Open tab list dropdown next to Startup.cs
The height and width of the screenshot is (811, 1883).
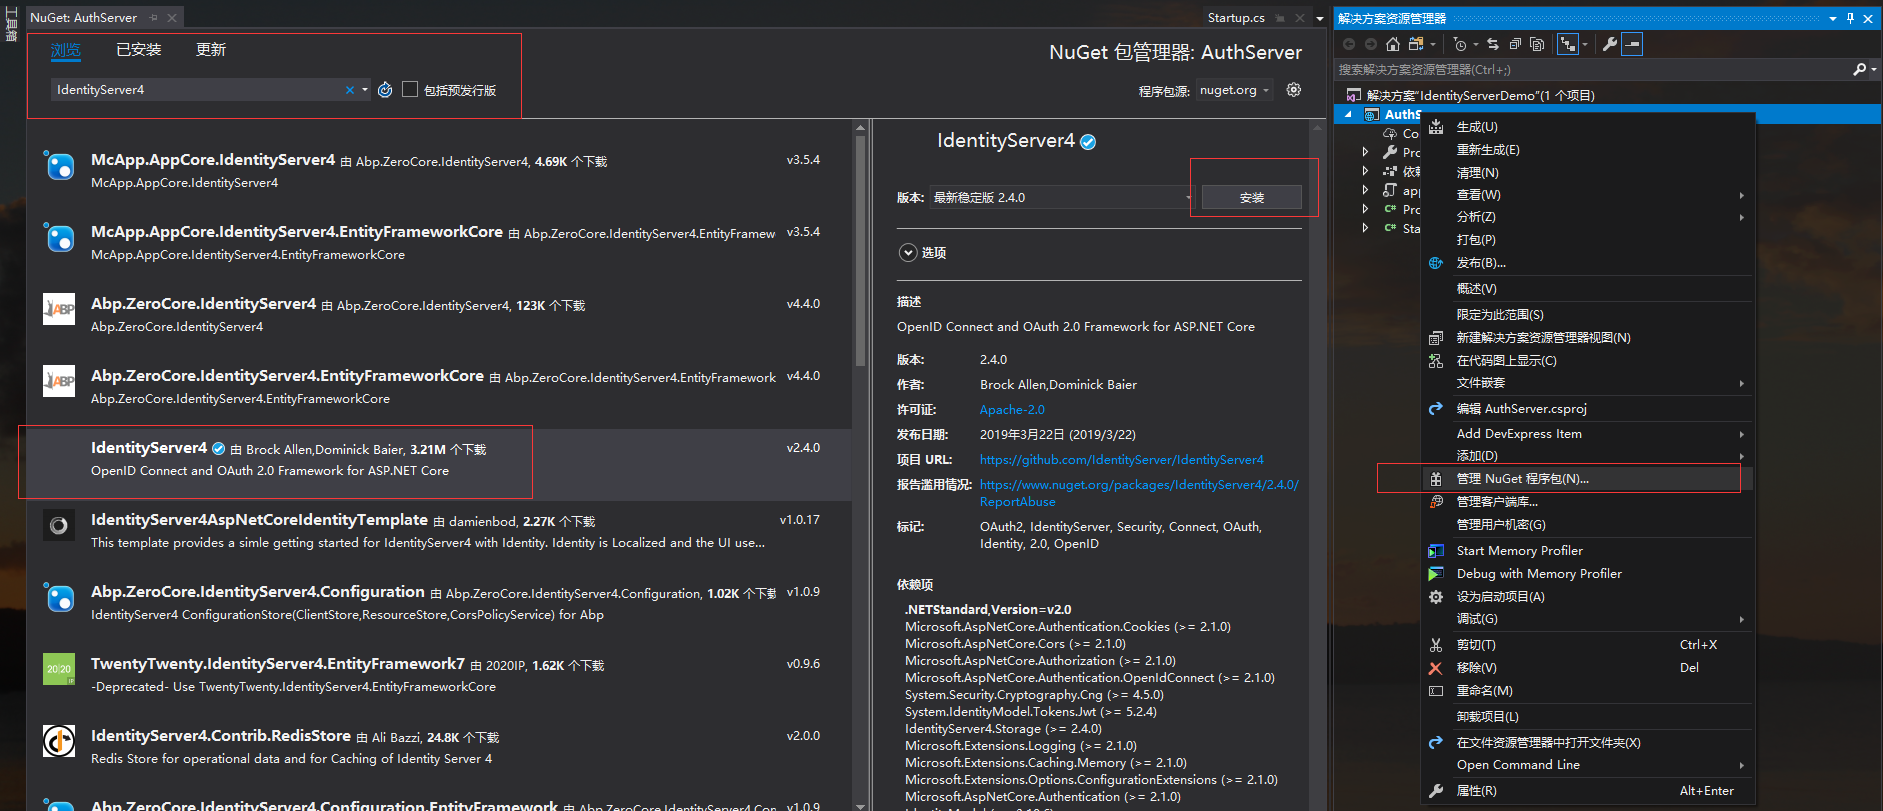[x=1320, y=18]
